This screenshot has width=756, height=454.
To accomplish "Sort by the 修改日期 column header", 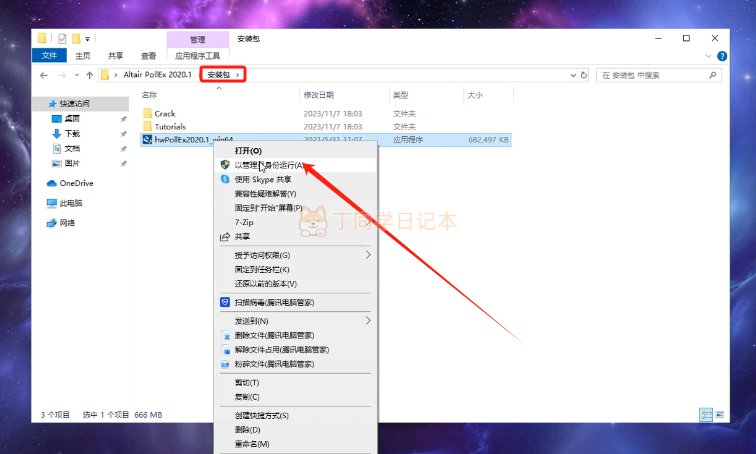I will 318,95.
